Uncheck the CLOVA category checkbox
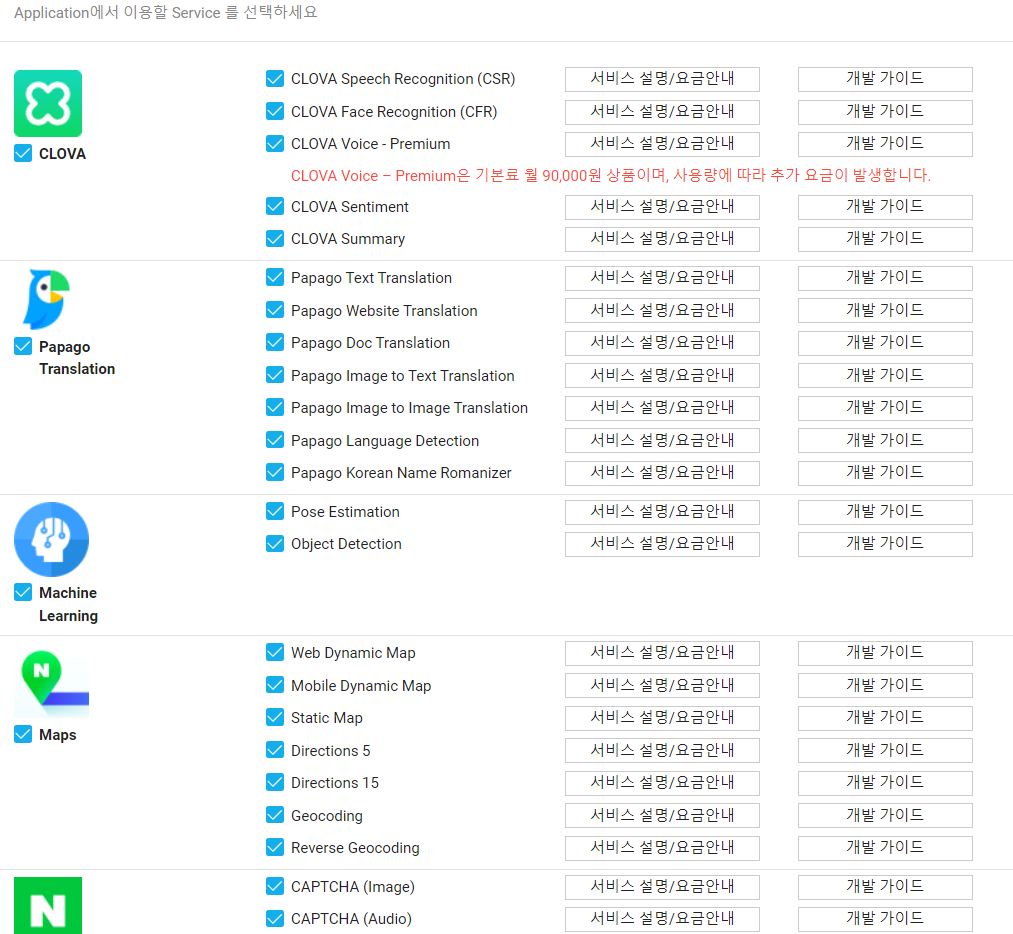 click(x=23, y=153)
